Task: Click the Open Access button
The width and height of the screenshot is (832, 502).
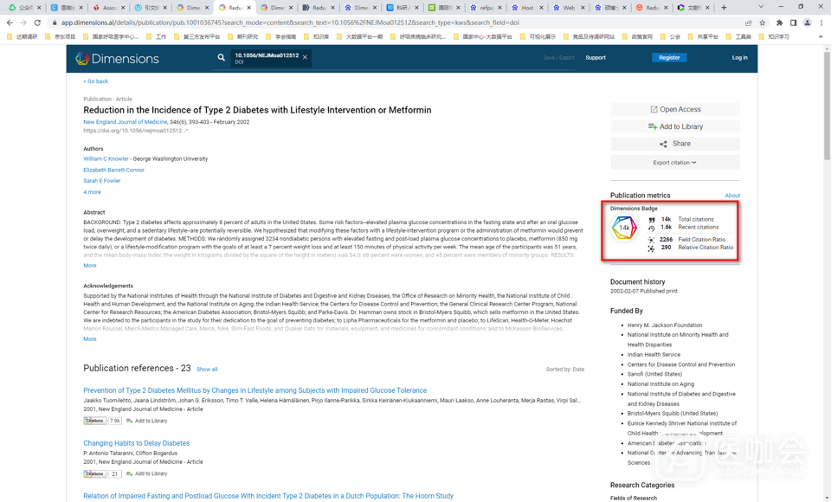Action: [x=675, y=109]
